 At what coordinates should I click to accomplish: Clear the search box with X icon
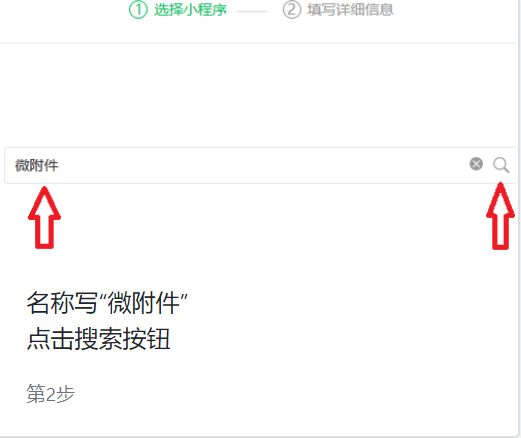pyautogui.click(x=476, y=164)
